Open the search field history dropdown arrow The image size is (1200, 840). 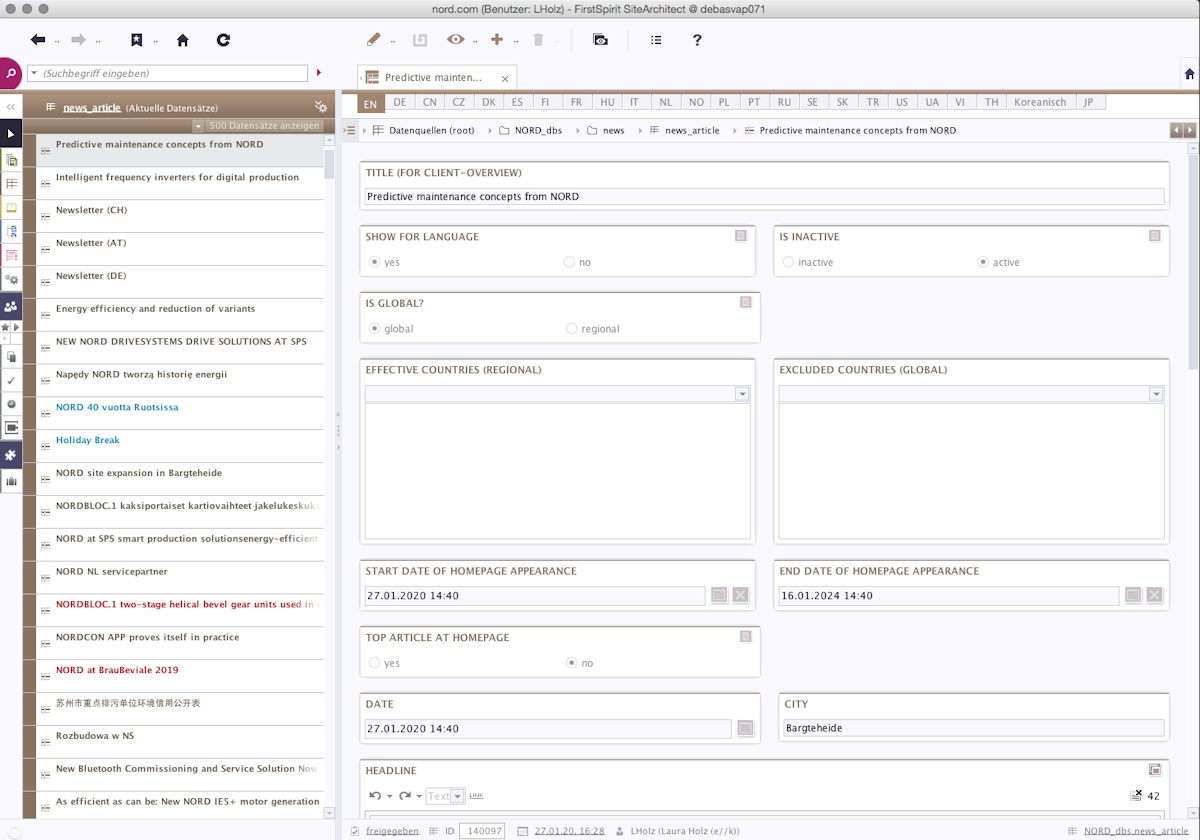[x=34, y=73]
